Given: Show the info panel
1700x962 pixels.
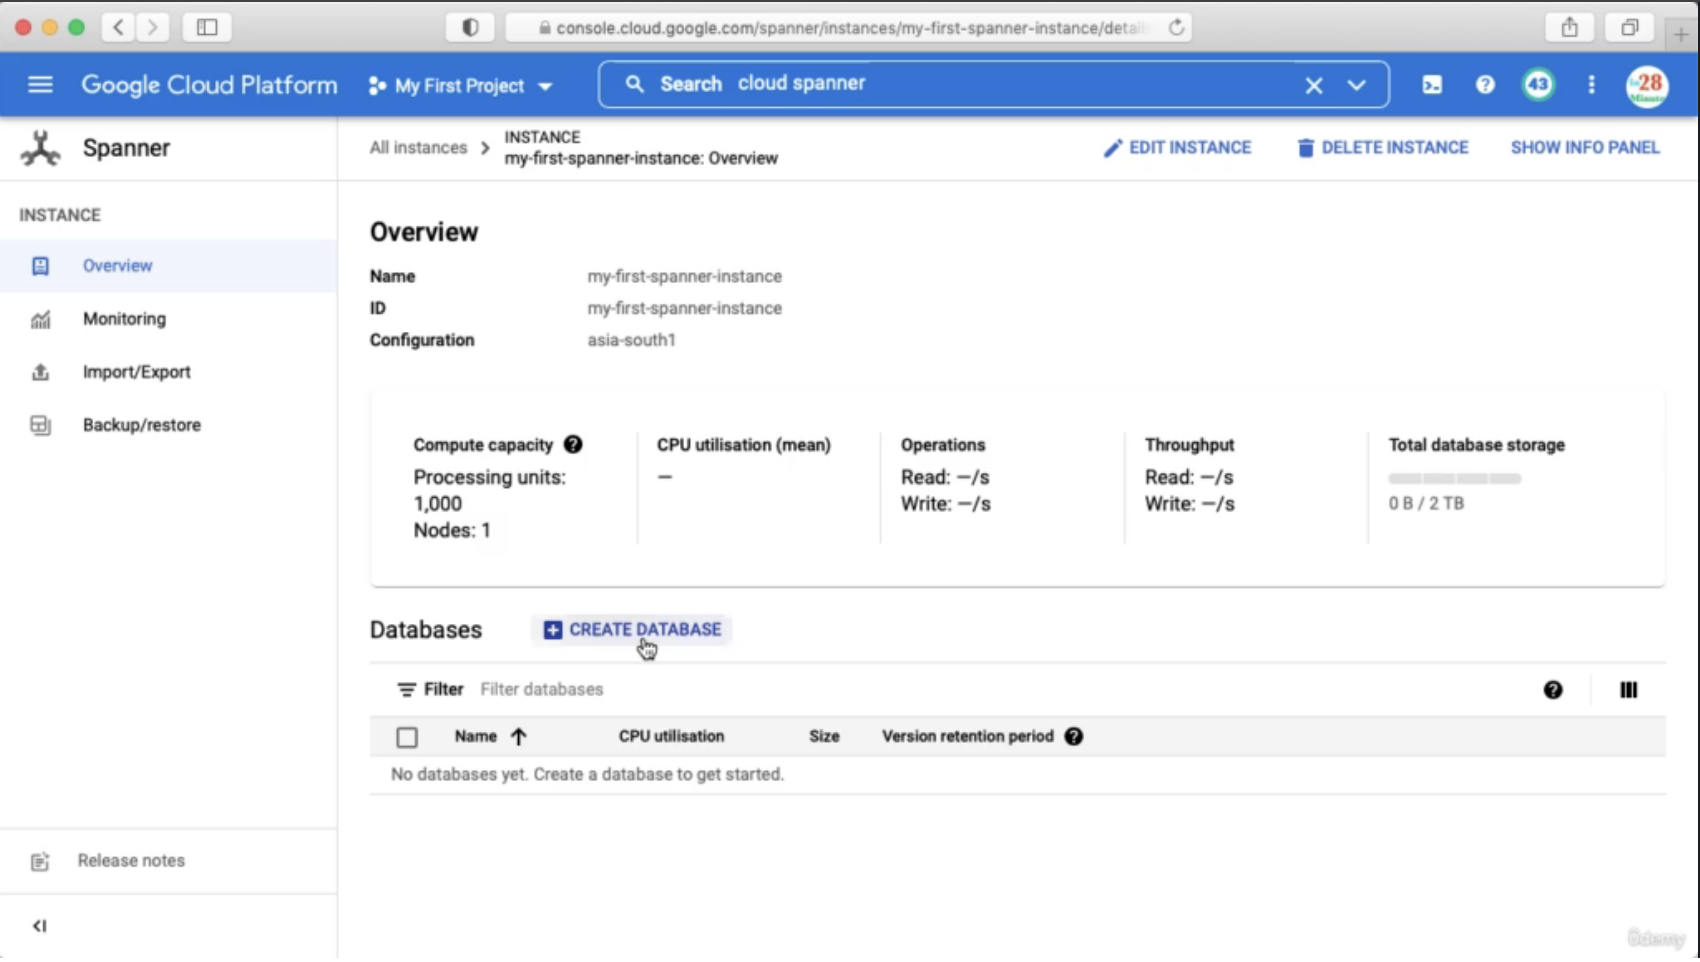Looking at the screenshot, I should point(1585,148).
